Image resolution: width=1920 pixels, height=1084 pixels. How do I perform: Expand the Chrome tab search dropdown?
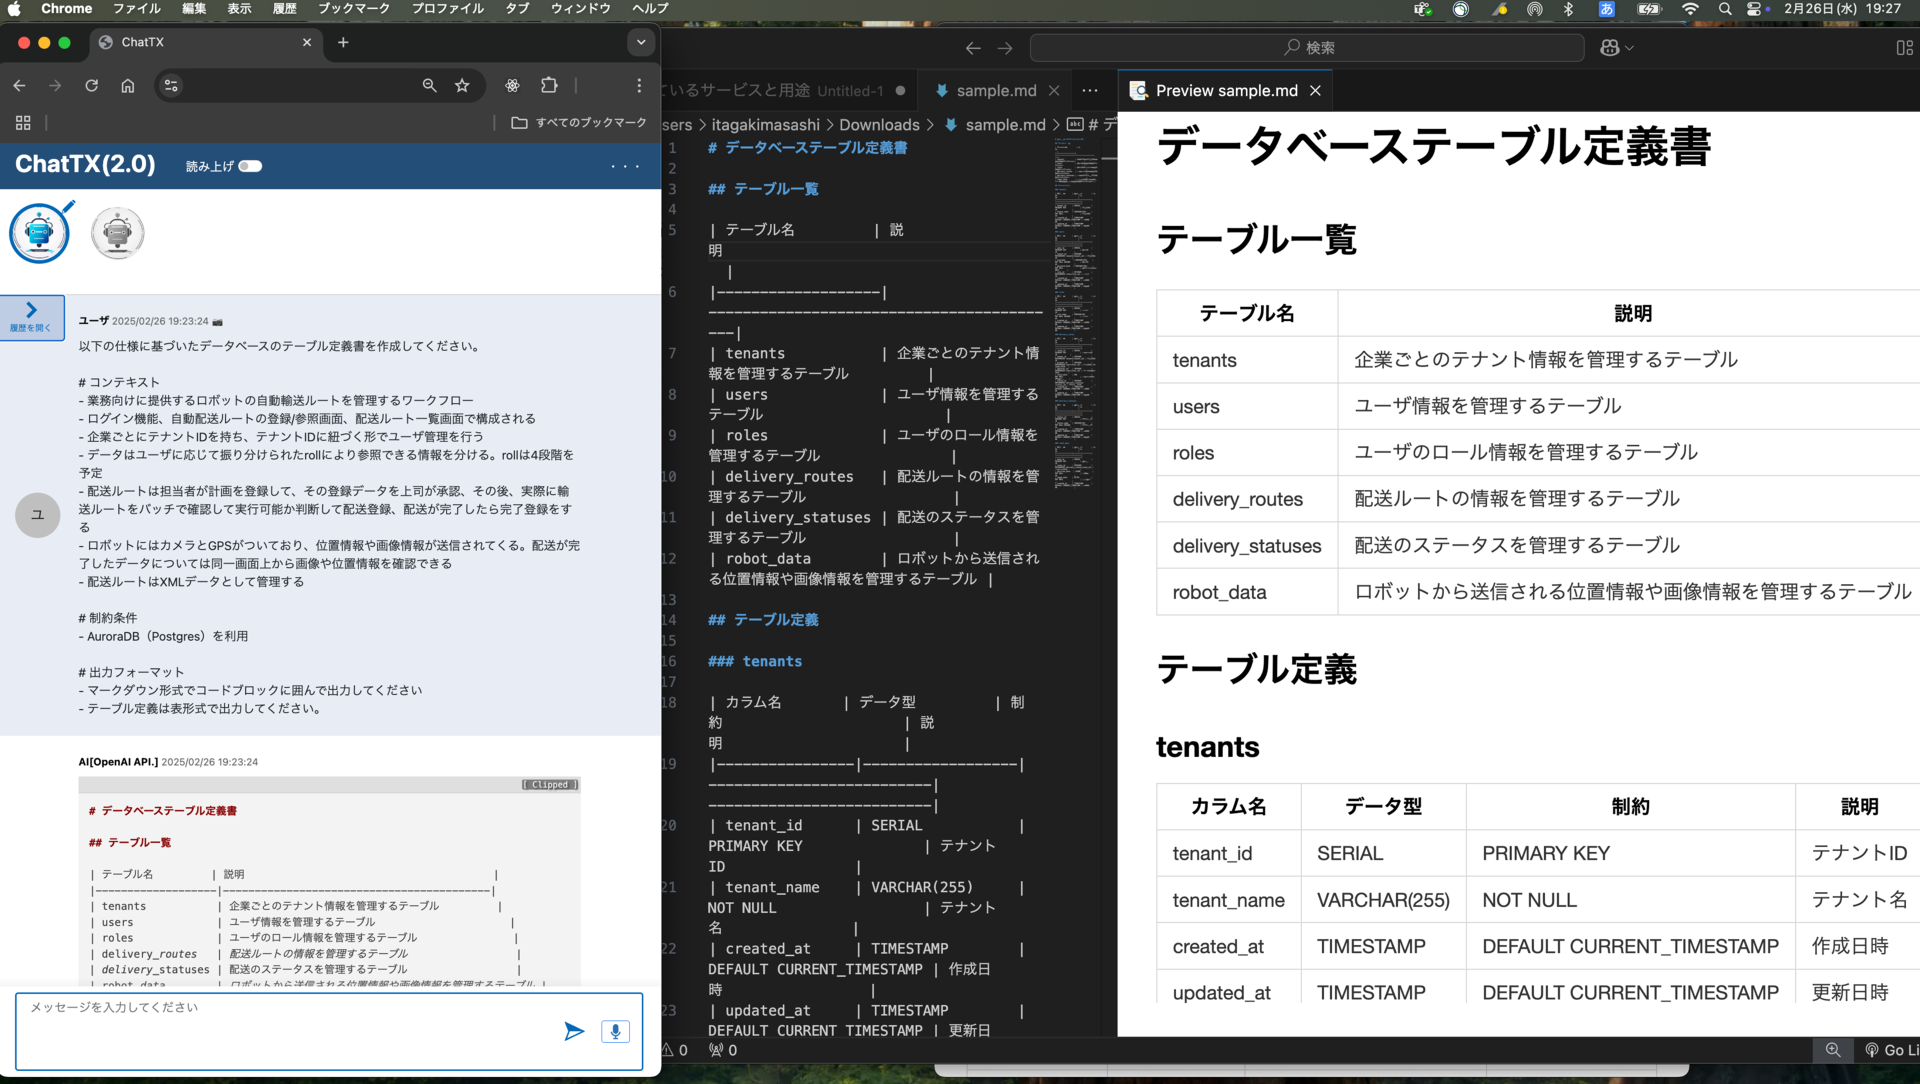[641, 42]
